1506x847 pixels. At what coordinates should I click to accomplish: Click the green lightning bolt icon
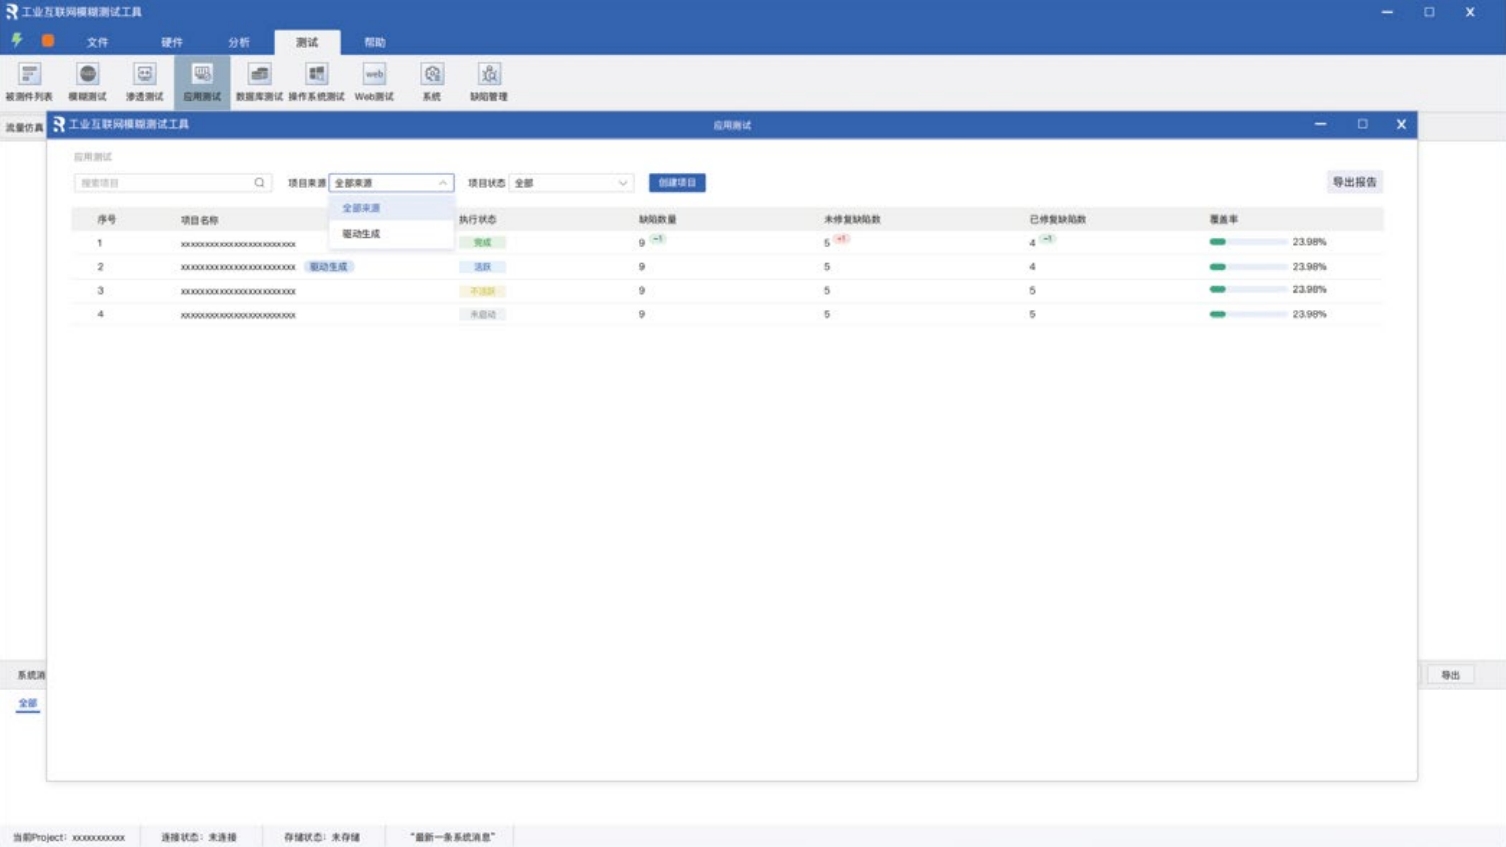pyautogui.click(x=17, y=41)
